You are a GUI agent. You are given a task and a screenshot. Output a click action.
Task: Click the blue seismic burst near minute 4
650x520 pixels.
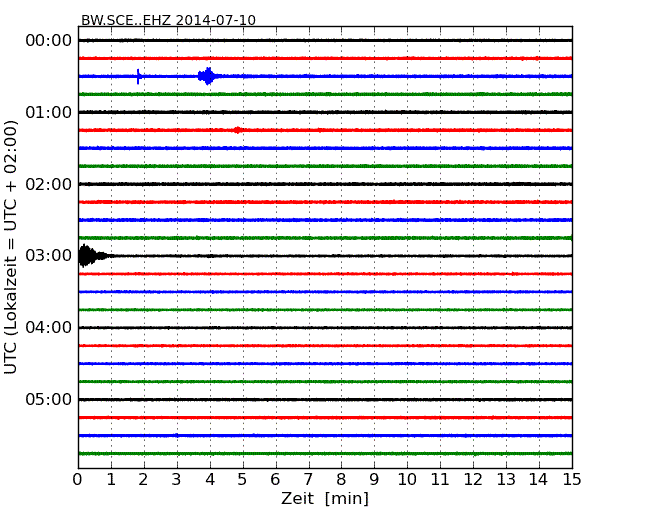[207, 76]
